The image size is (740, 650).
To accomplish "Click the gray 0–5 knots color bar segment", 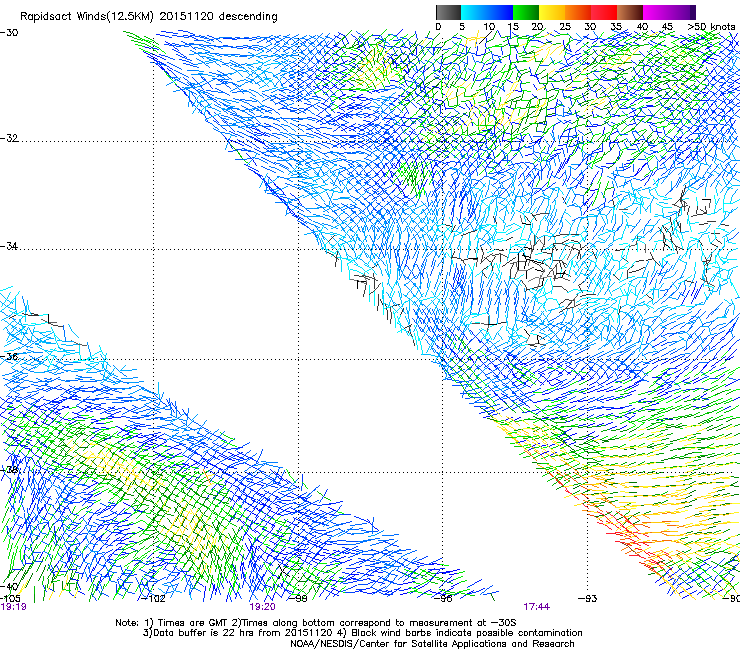I will pos(448,12).
